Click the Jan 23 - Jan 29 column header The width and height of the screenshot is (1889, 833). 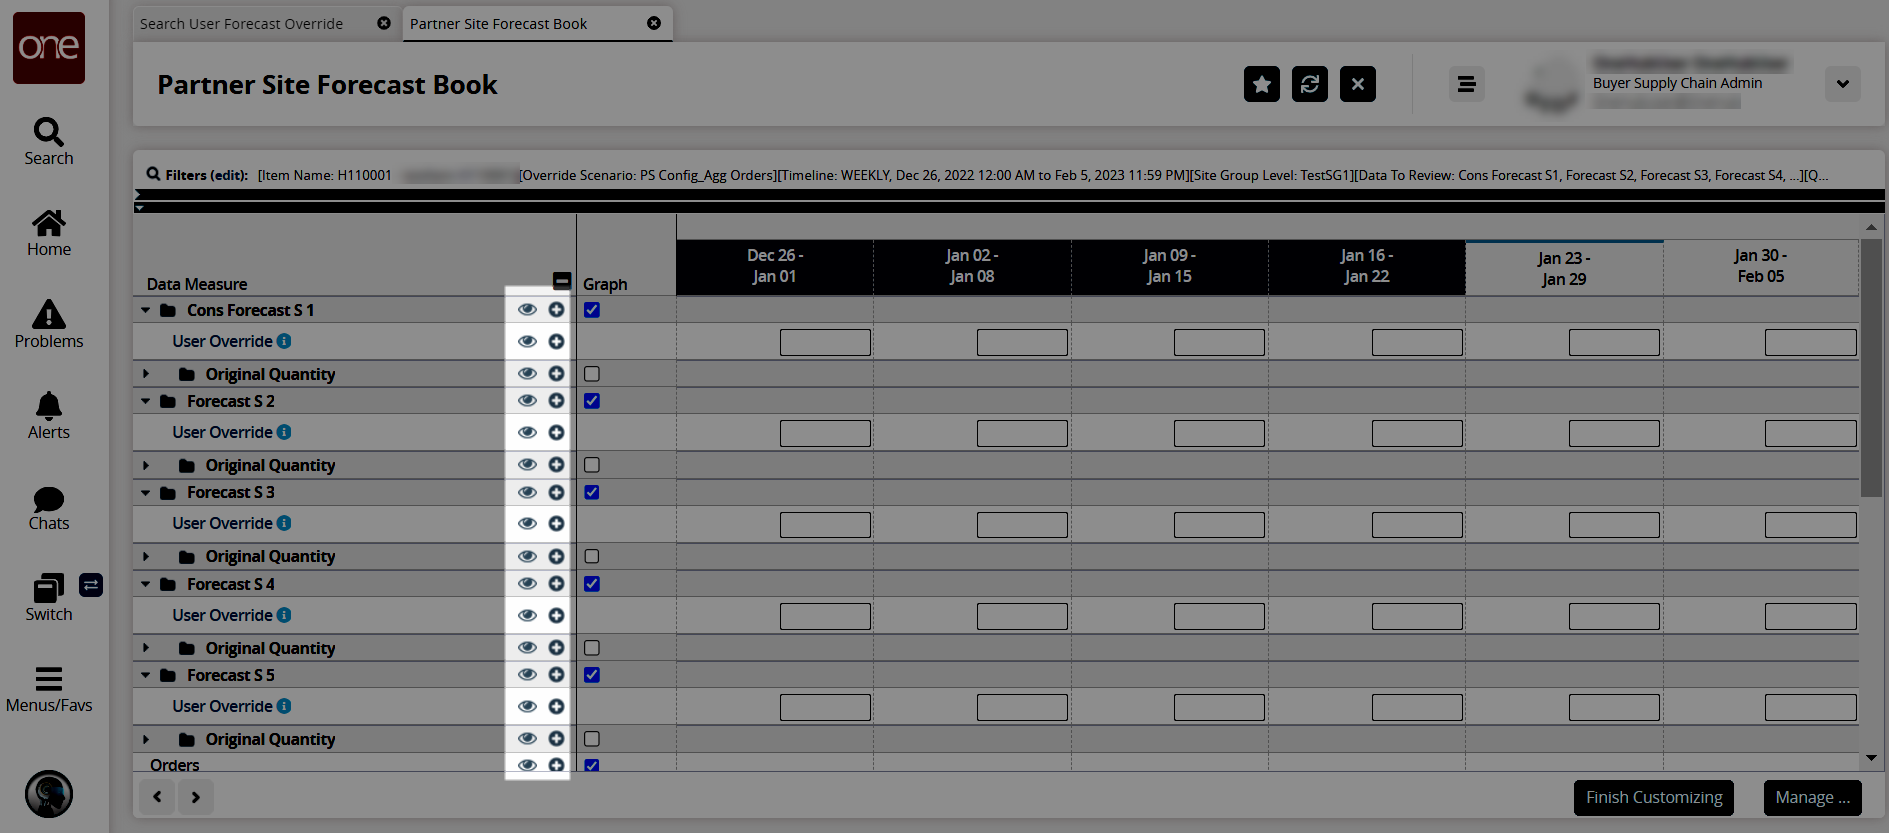point(1564,268)
